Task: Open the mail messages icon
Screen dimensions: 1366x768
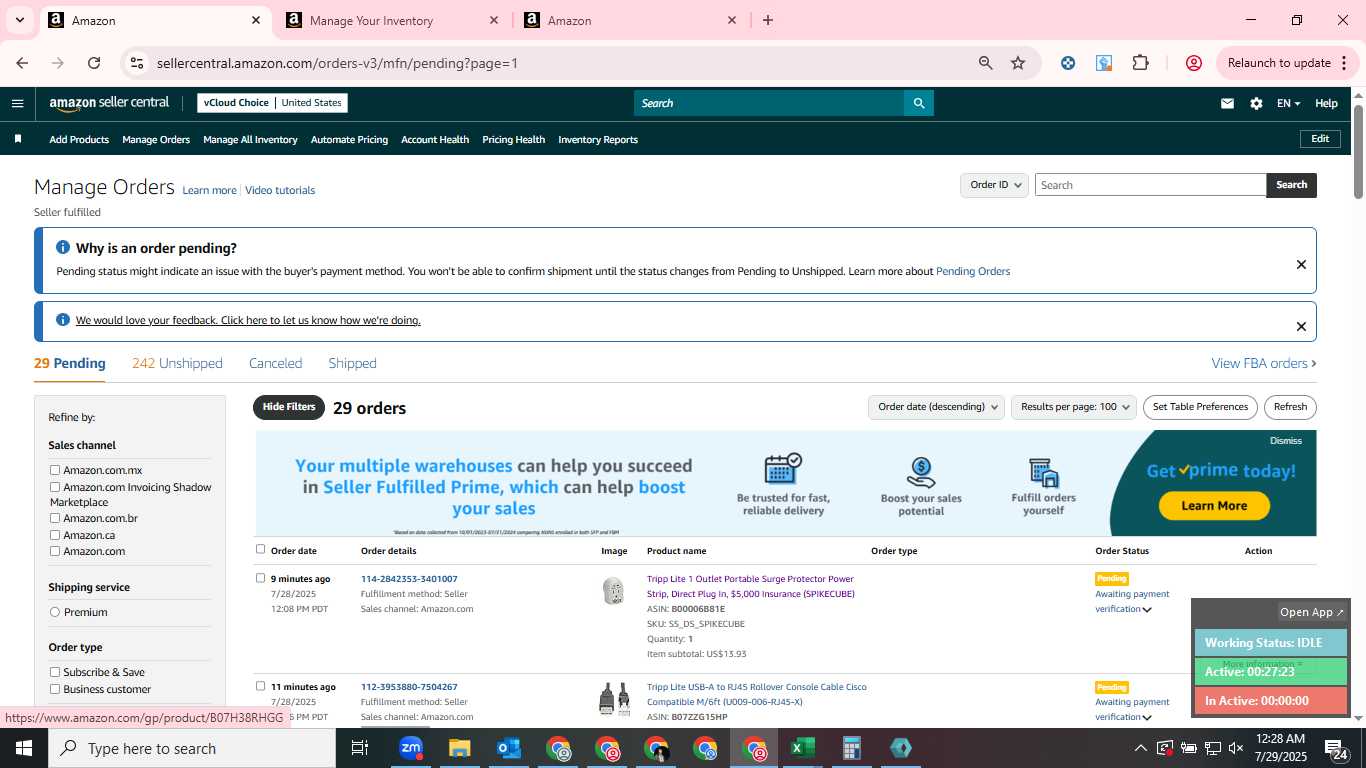Action: [1227, 103]
